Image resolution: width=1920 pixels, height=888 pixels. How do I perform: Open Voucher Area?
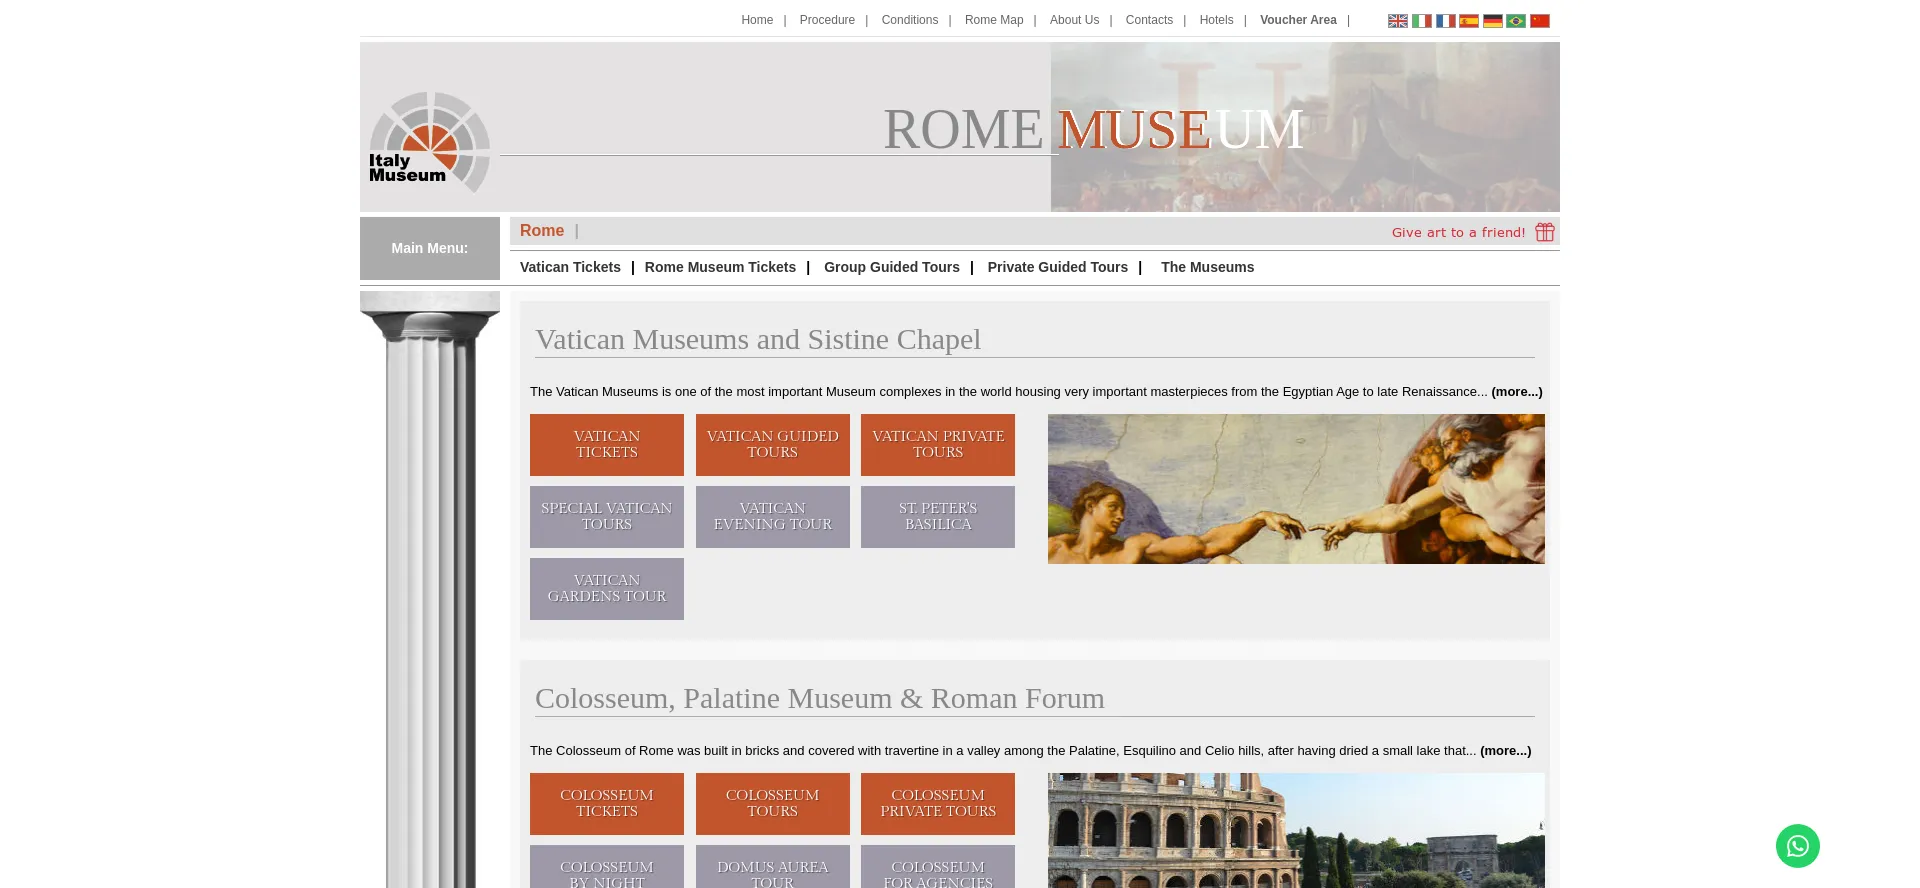pos(1298,20)
